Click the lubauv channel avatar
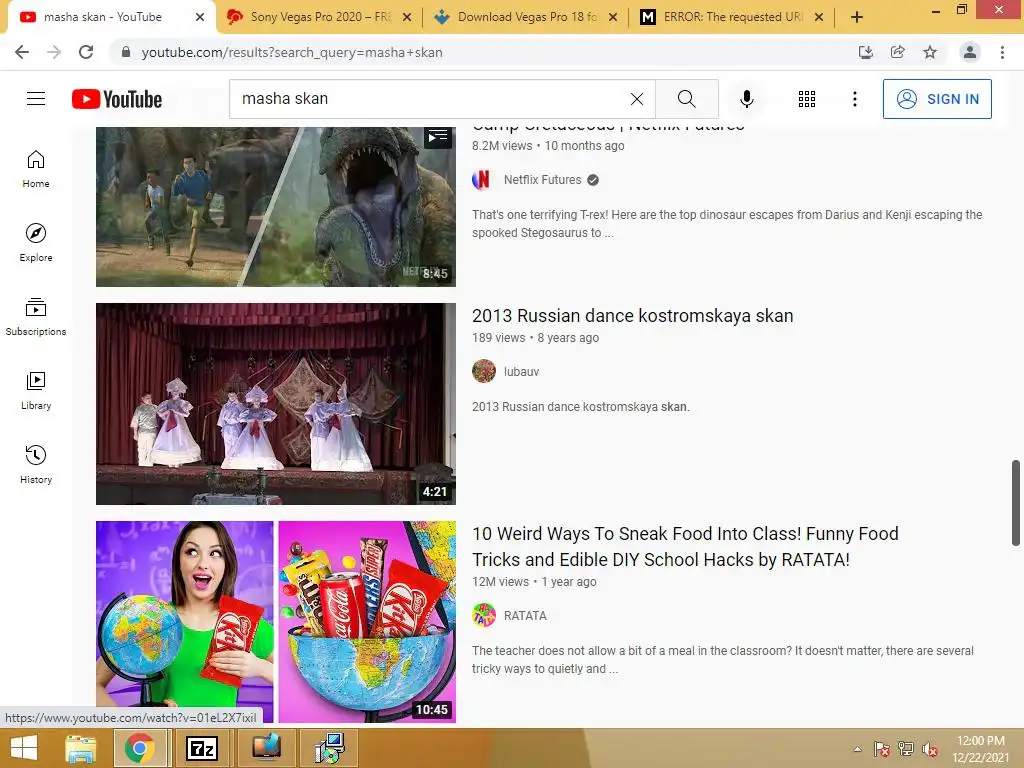Image resolution: width=1024 pixels, height=768 pixels. (484, 371)
